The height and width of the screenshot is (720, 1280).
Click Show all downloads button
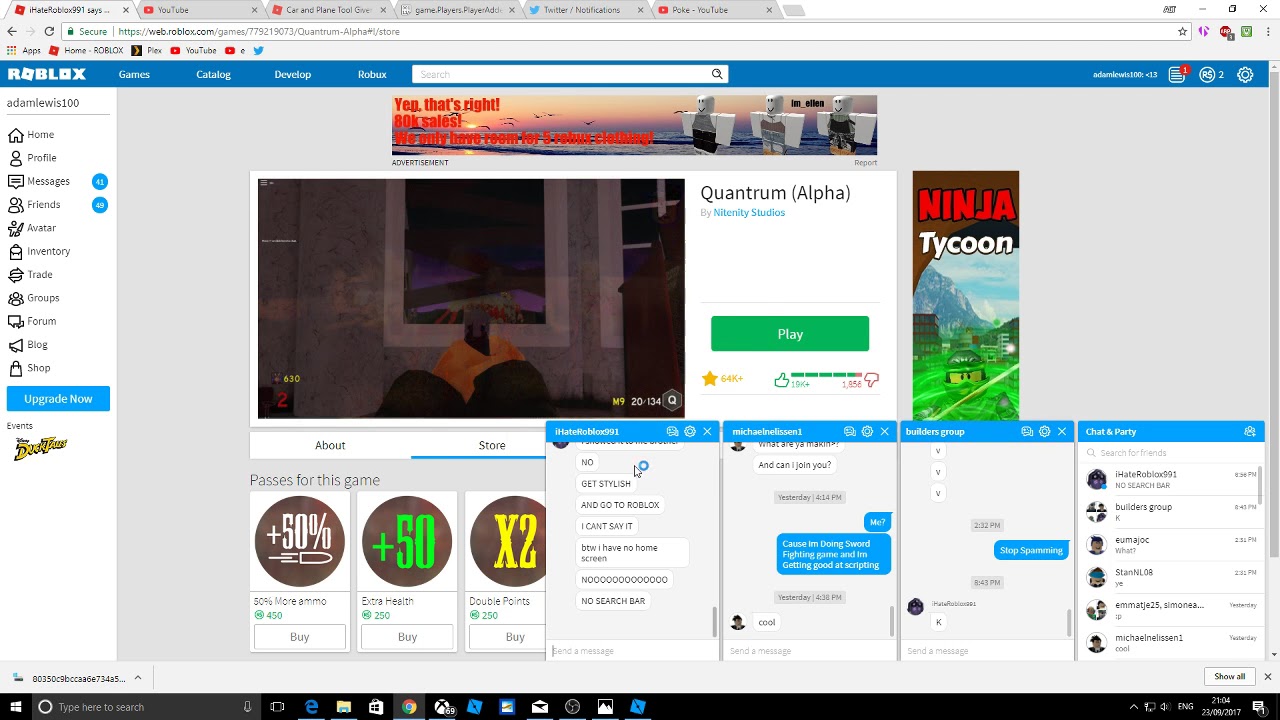(x=1230, y=677)
